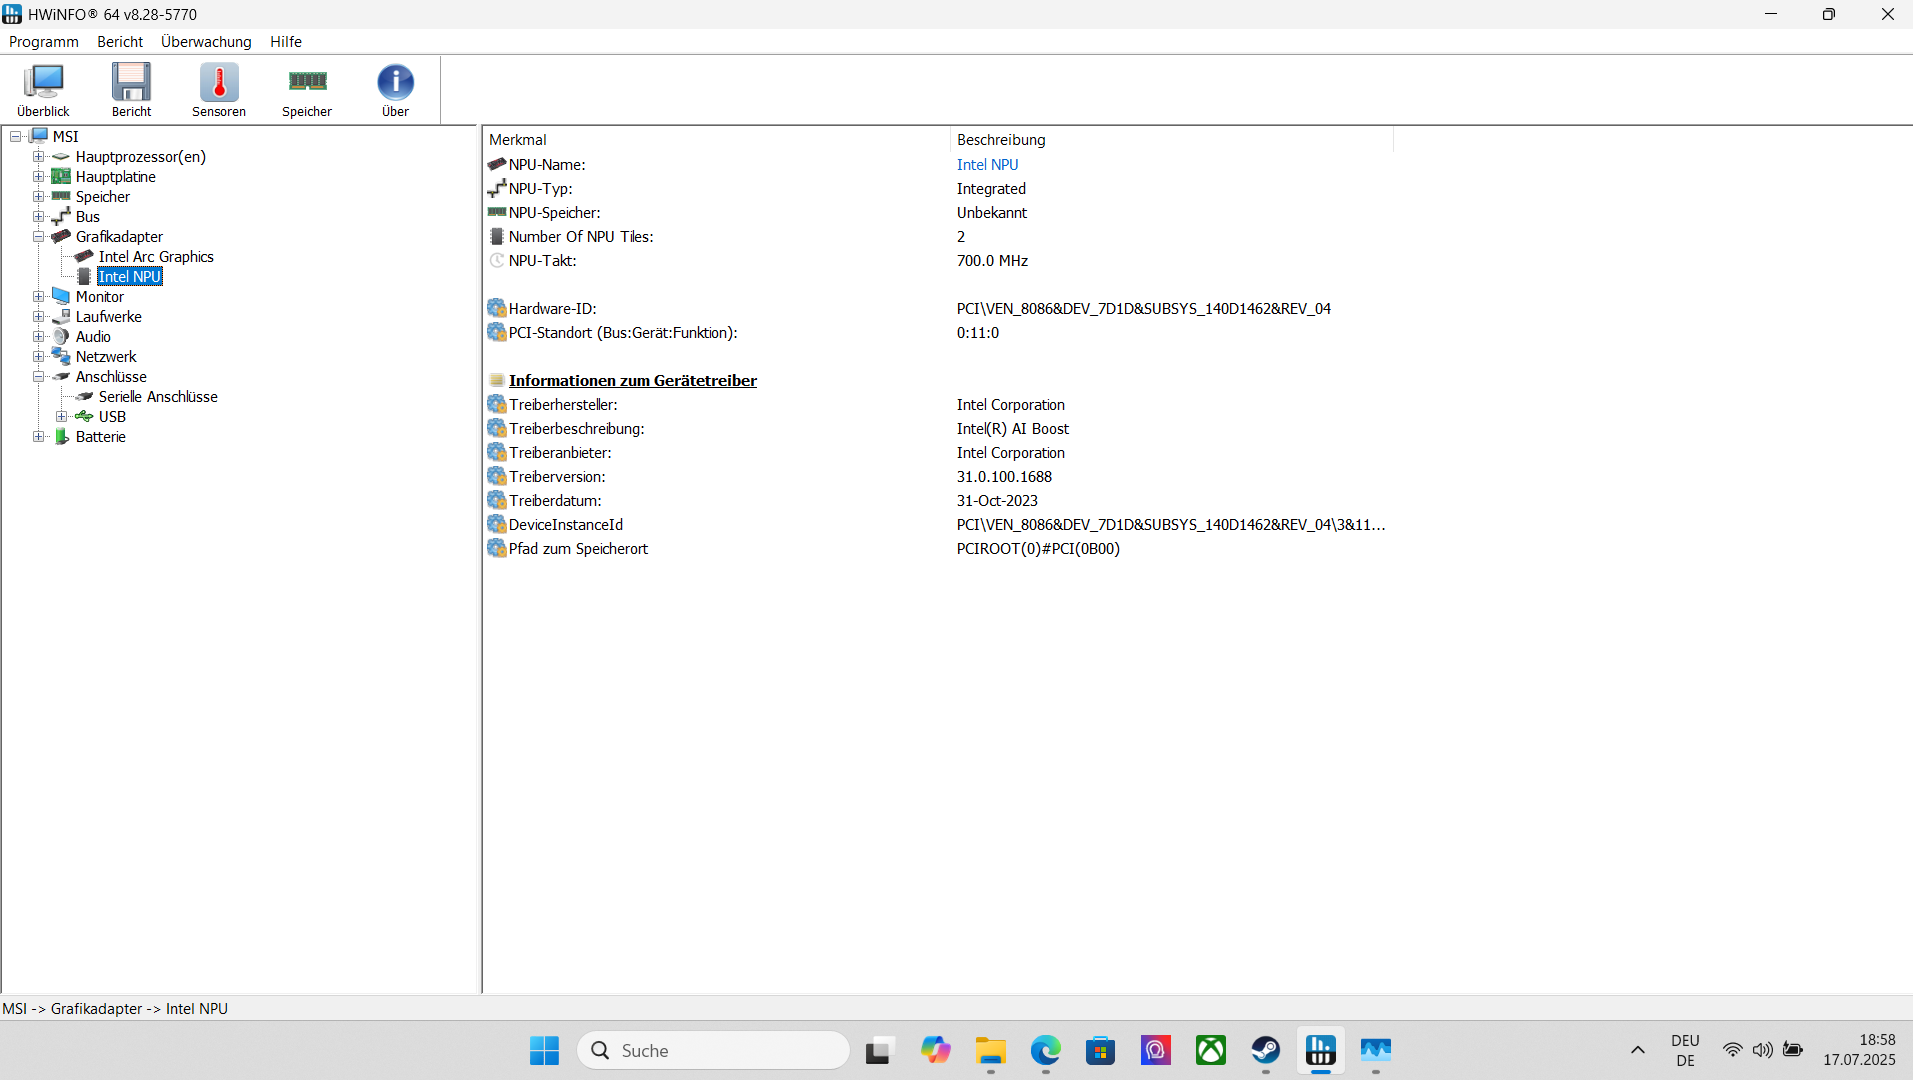The width and height of the screenshot is (1913, 1080).
Task: Open the Über info icon
Action: (x=395, y=90)
